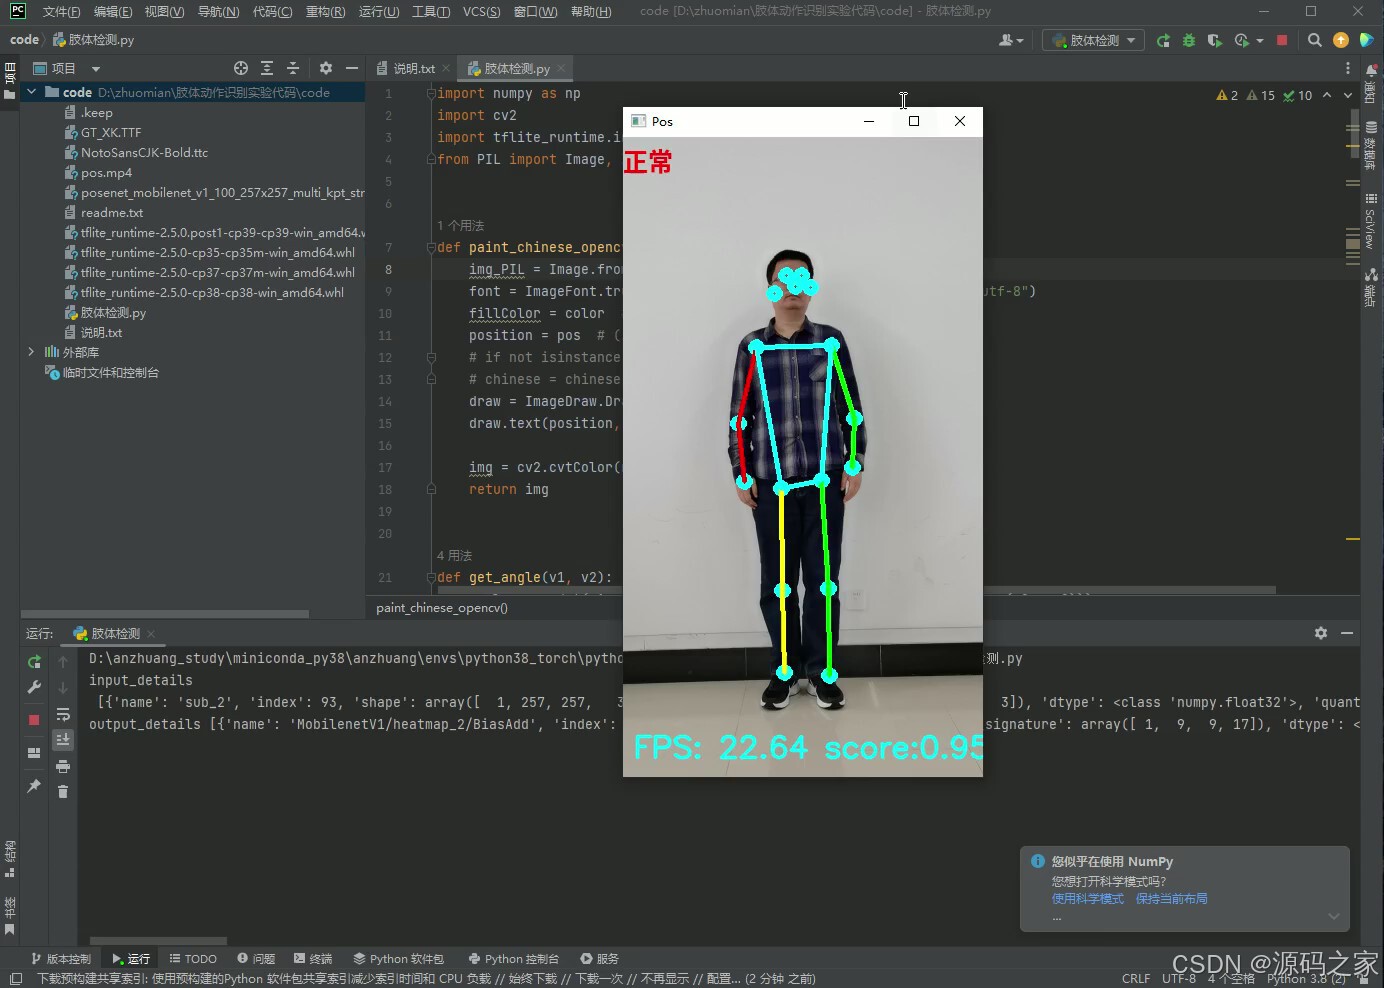Open line separator CRLF selector

(1136, 978)
